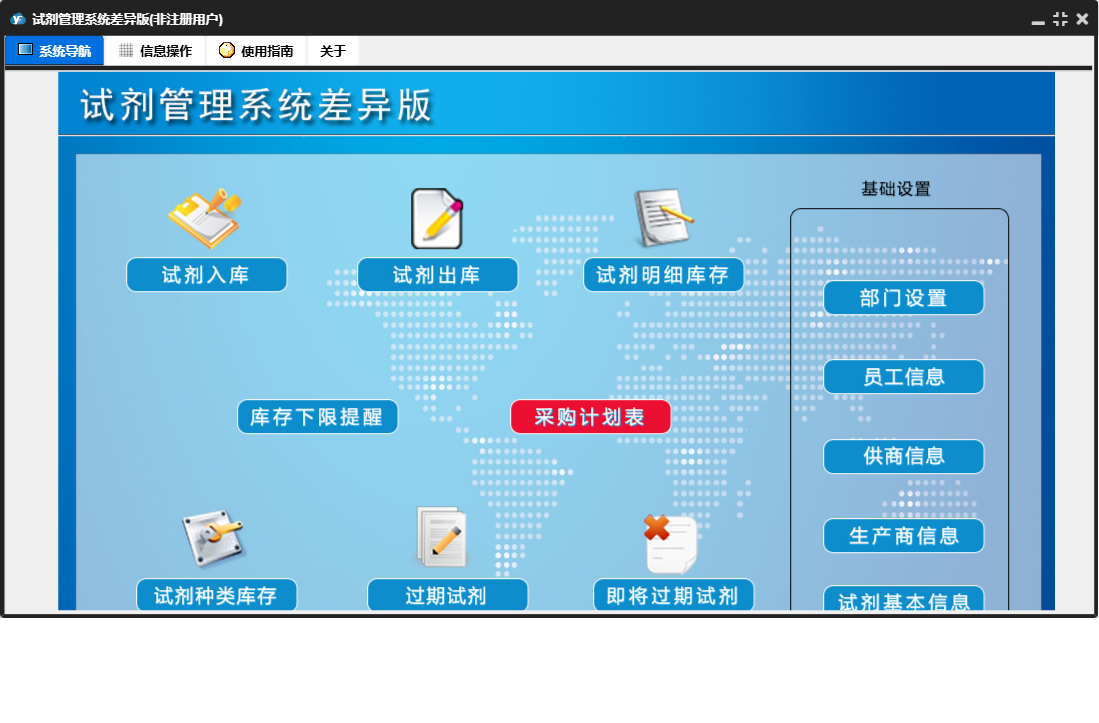Close the 试剂管理系统 window
This screenshot has height=723, width=1099.
(1082, 19)
